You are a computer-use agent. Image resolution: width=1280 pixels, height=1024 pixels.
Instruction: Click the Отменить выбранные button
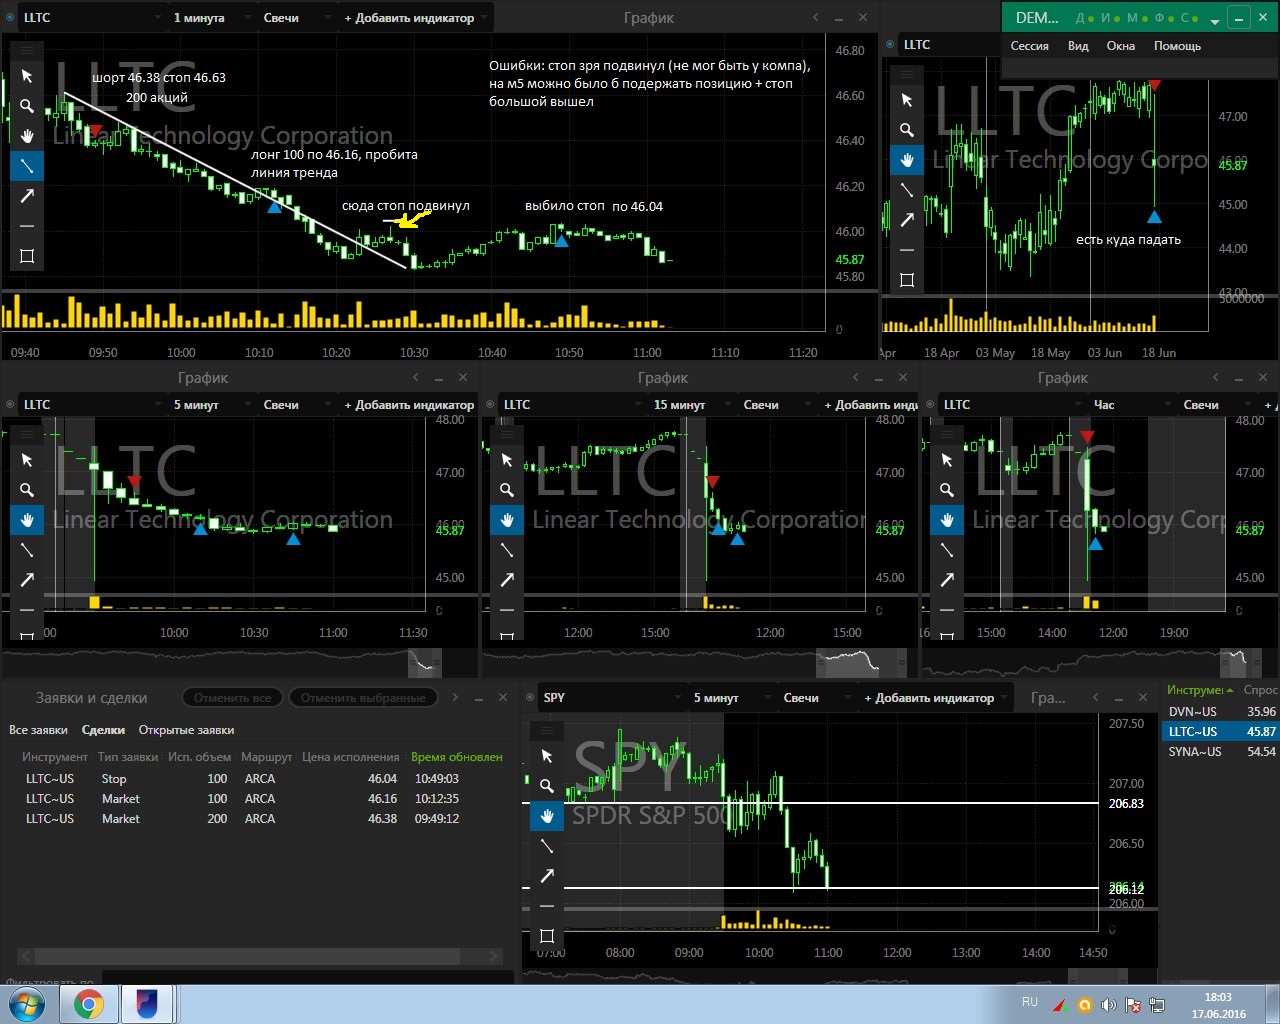(363, 698)
